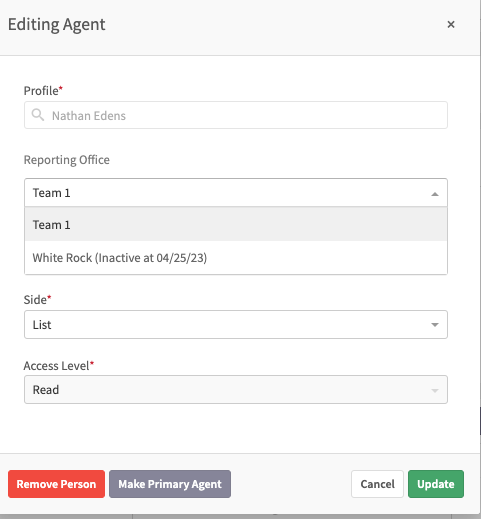This screenshot has width=481, height=519.
Task: Save changes with the green Update button
Action: (x=436, y=484)
